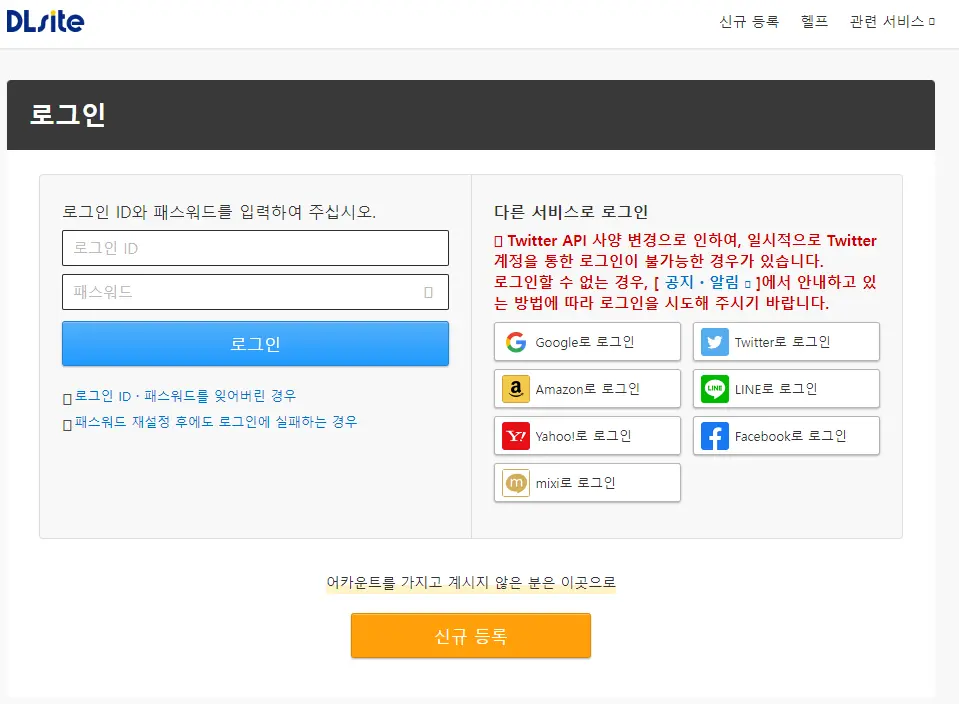This screenshot has height=704, width=959.
Task: Click the blue 로그인 button
Action: 255,344
